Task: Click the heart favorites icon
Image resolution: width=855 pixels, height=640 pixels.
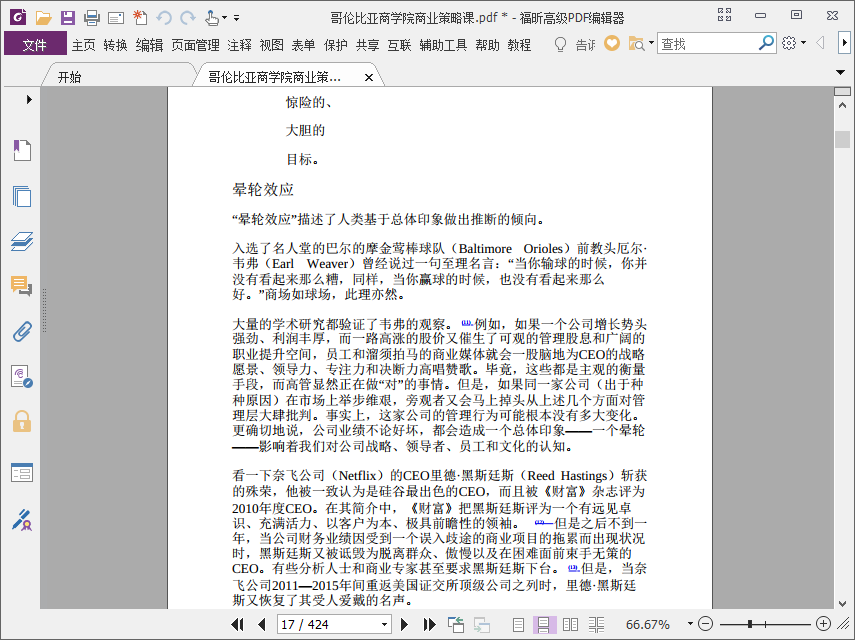Action: pos(612,43)
